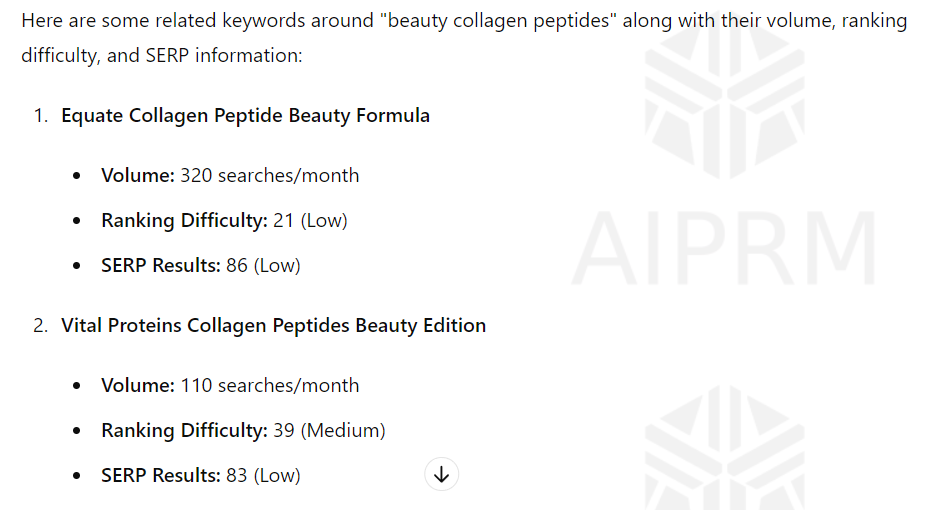Click the SERP Results 83 (Low) line
This screenshot has width=932, height=510.
201,476
